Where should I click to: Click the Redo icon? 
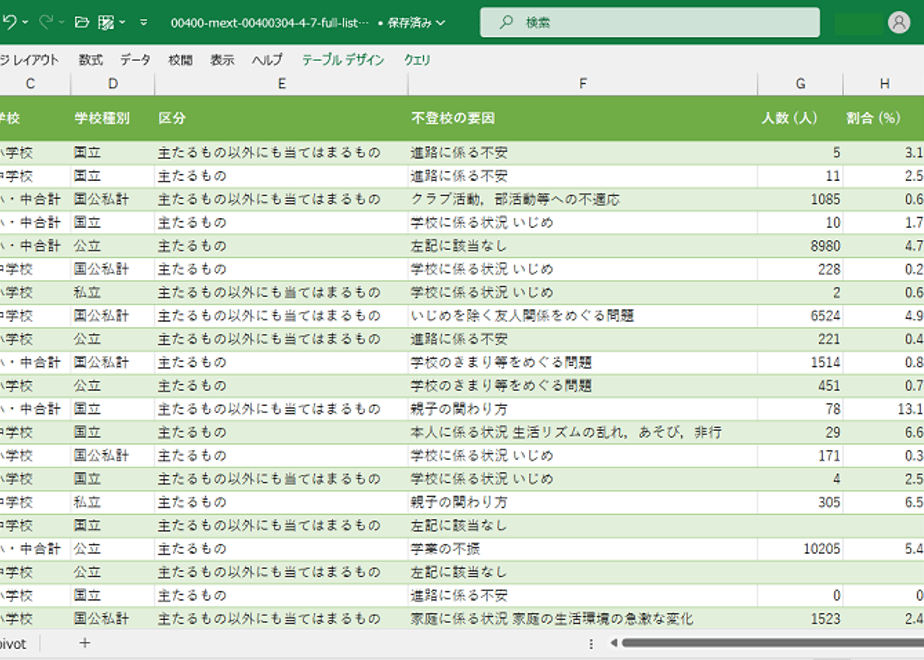46,22
